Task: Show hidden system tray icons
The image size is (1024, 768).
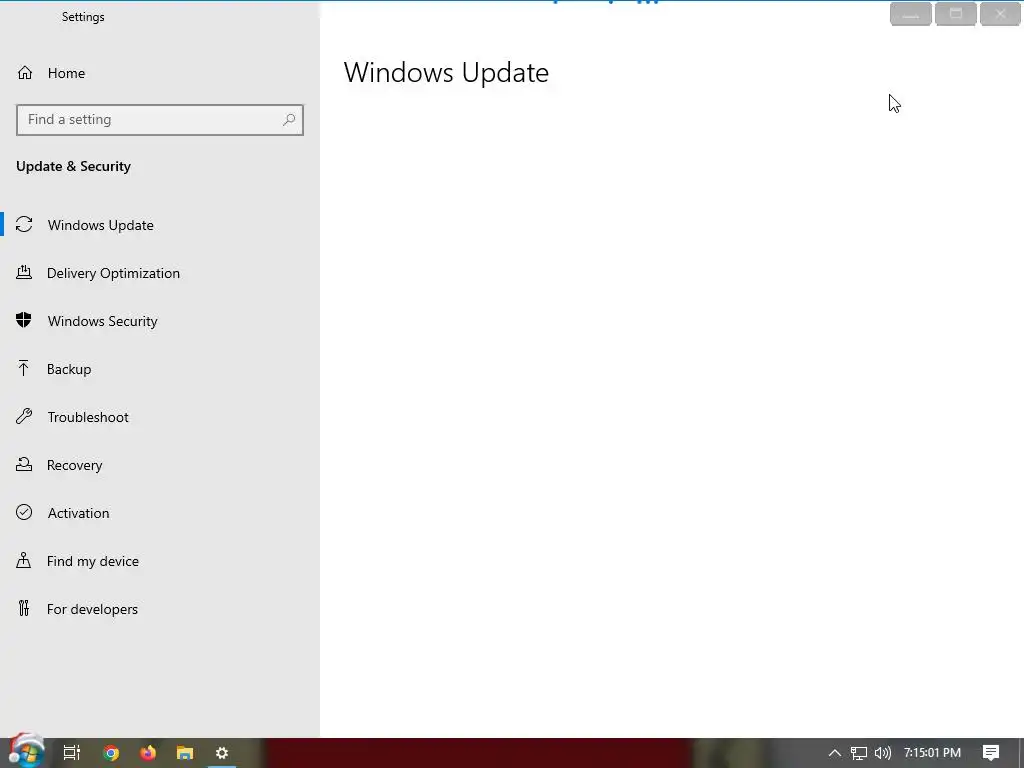Action: pos(835,753)
